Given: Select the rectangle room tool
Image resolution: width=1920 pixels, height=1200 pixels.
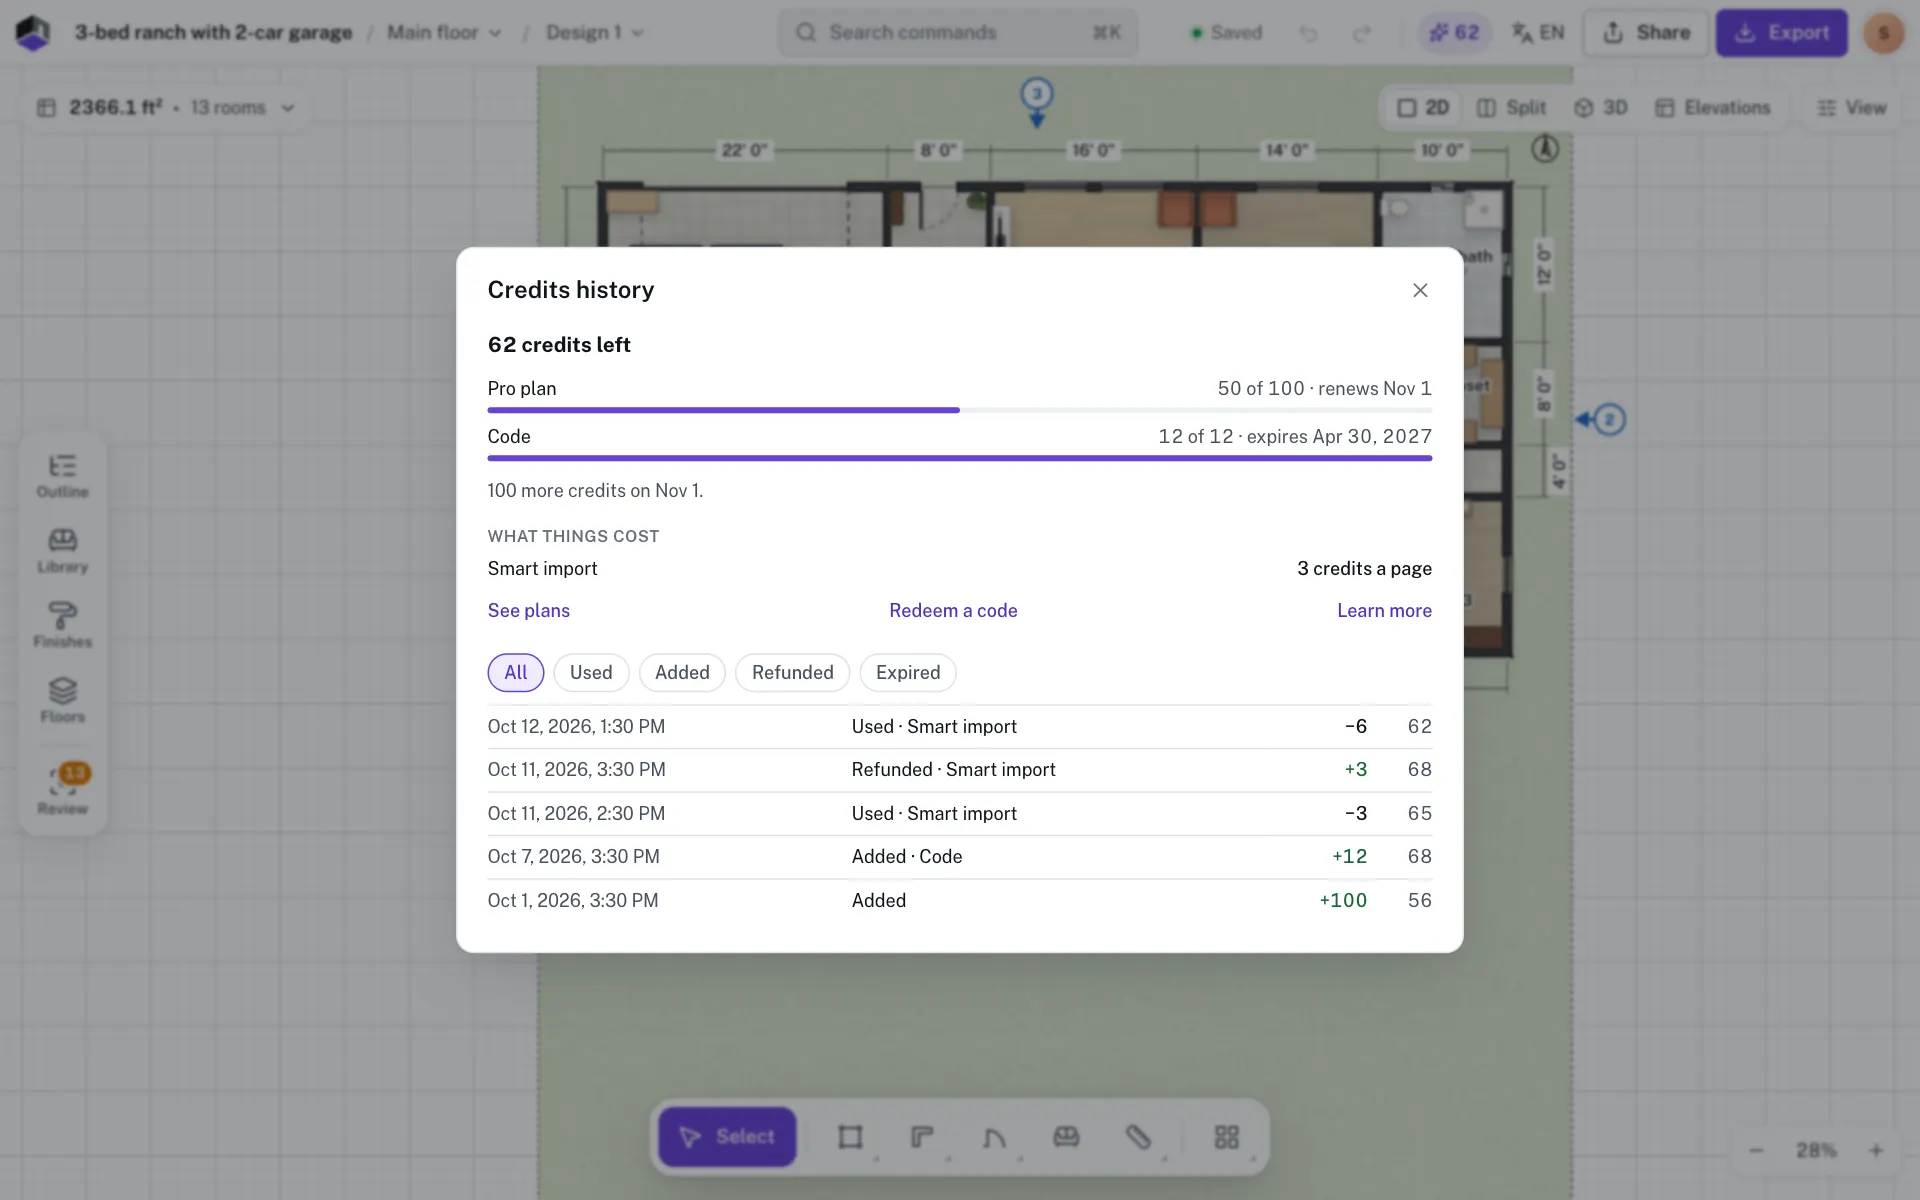Looking at the screenshot, I should point(850,1137).
